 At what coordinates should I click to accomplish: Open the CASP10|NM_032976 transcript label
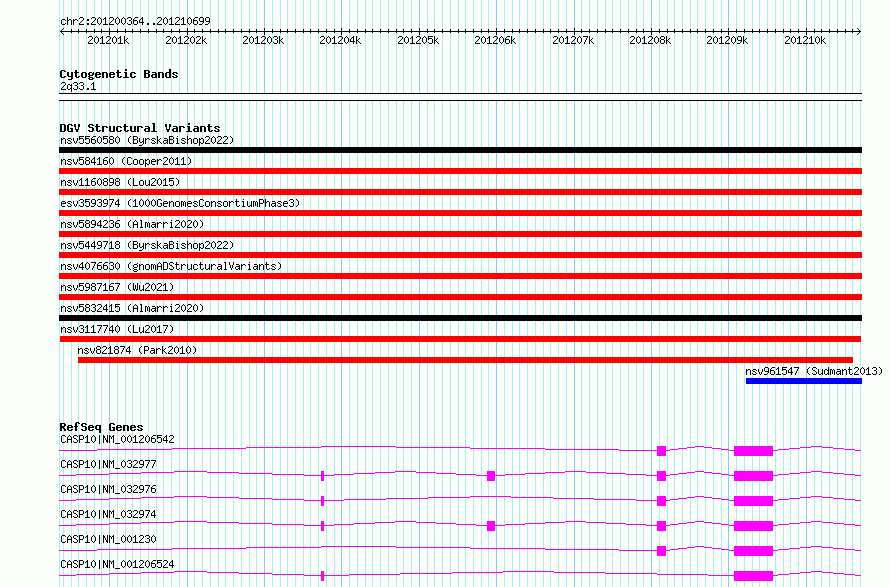coord(108,489)
